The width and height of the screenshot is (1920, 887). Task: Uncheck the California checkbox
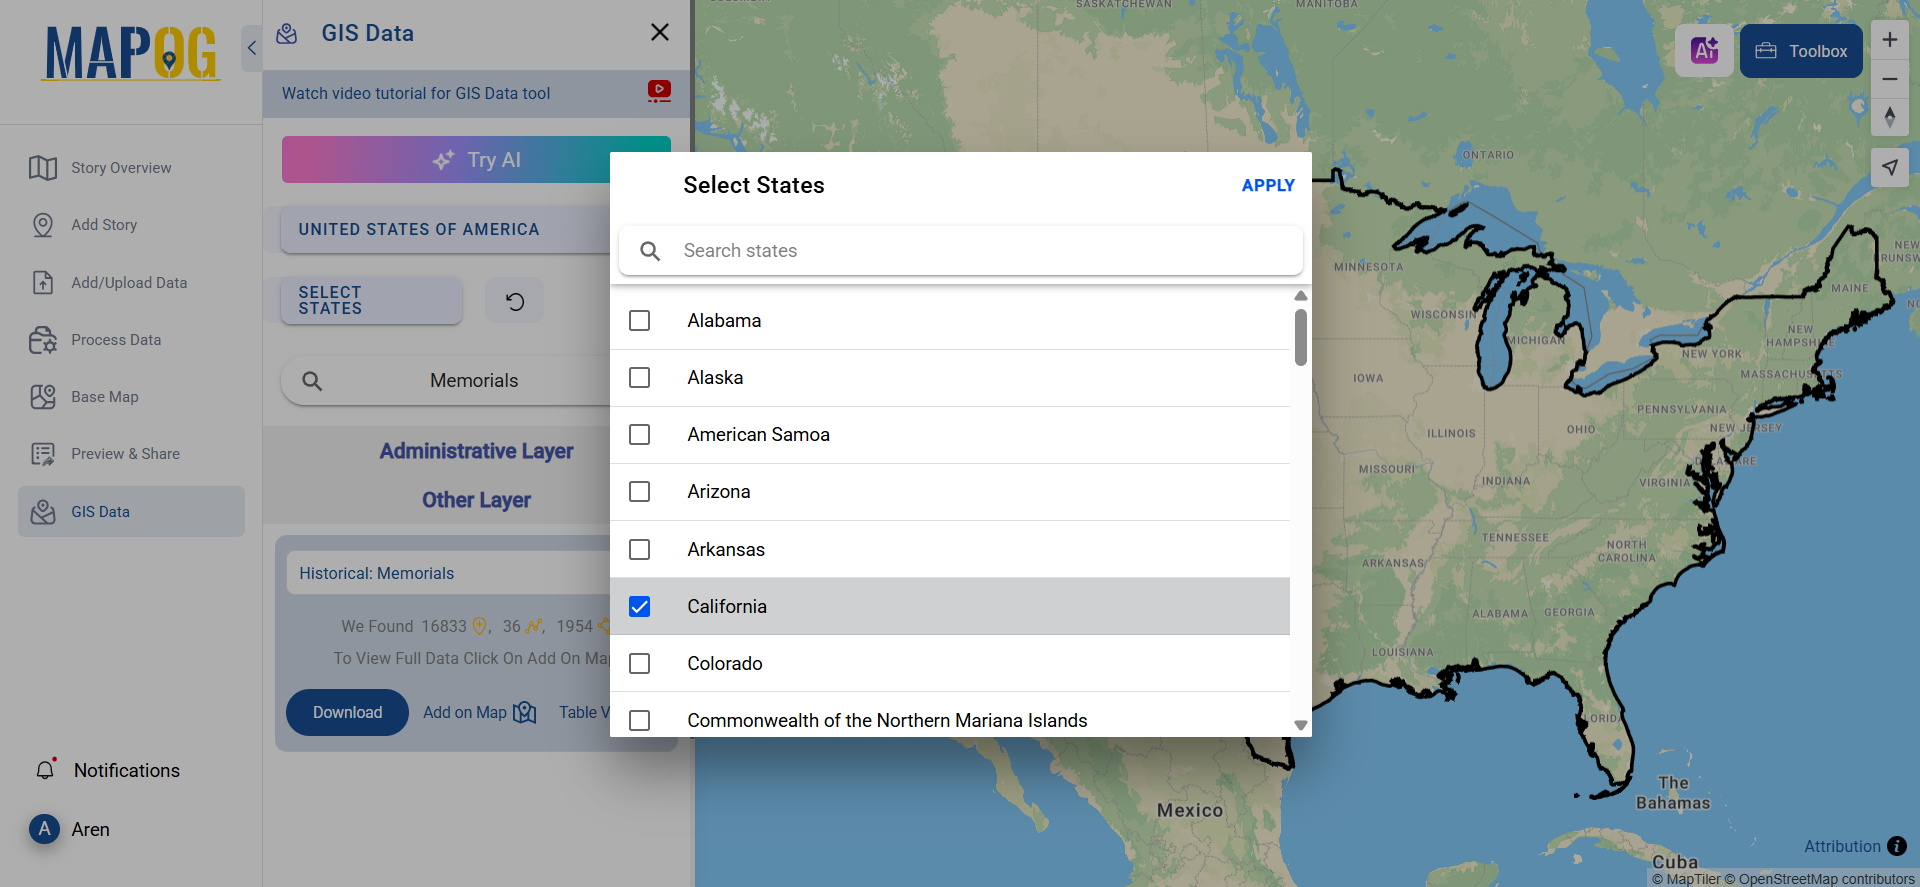639,606
